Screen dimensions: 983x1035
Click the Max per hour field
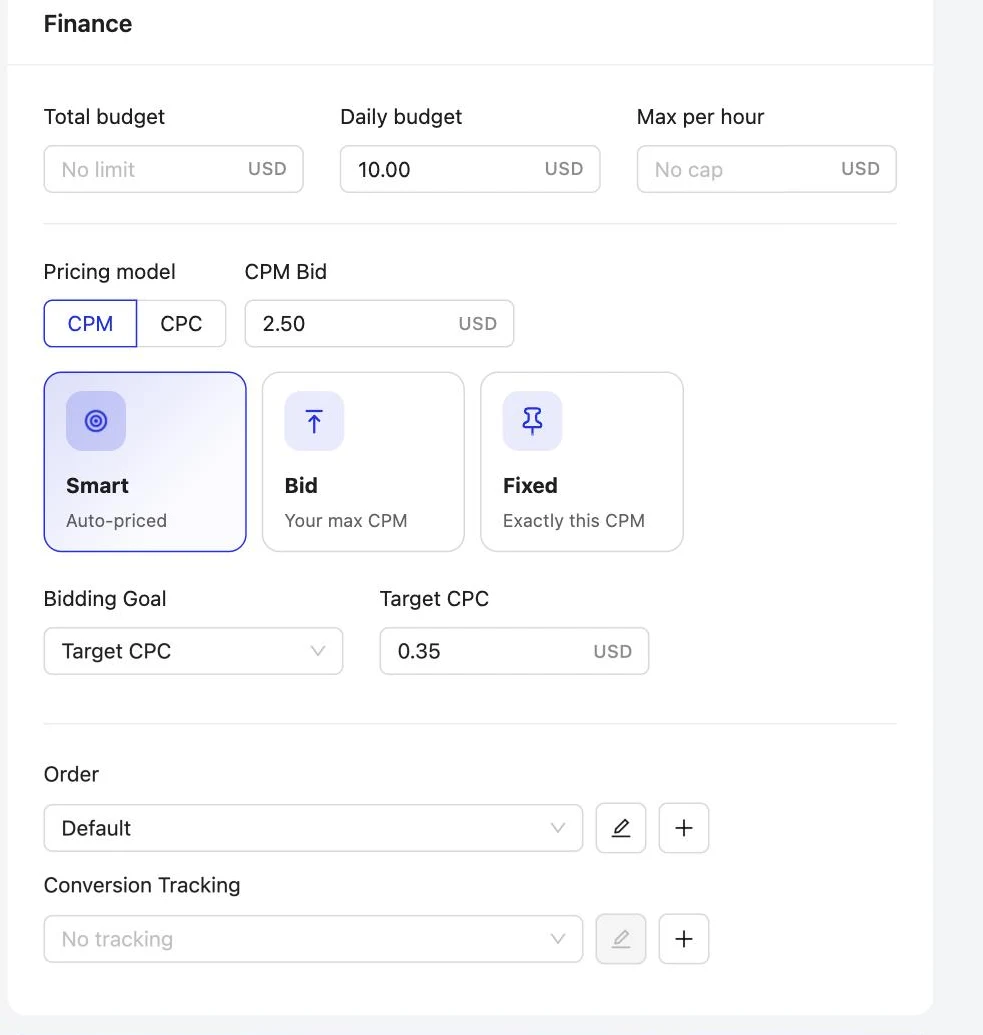pyautogui.click(x=766, y=169)
